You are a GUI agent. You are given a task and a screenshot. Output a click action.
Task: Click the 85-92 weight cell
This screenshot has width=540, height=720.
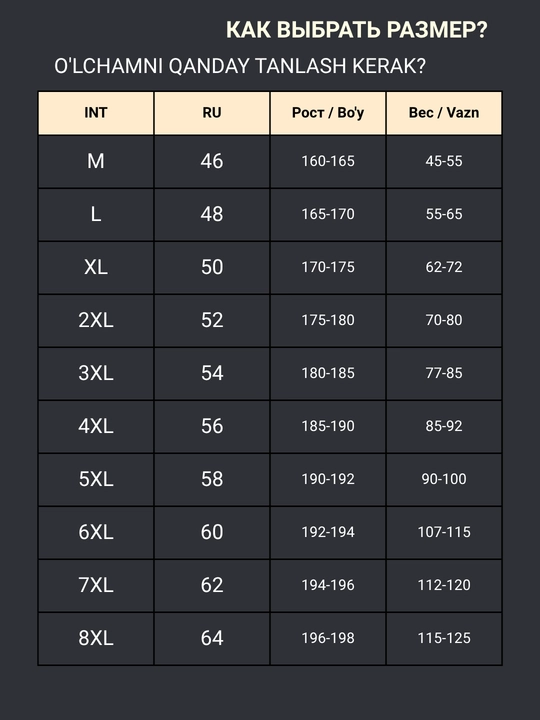tap(444, 426)
